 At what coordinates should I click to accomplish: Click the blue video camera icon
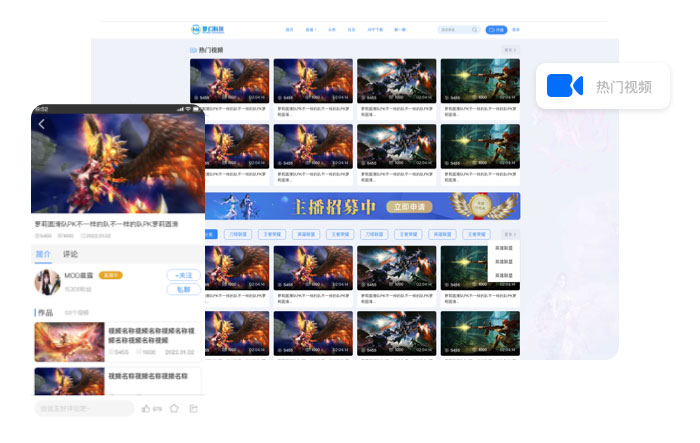click(x=565, y=87)
